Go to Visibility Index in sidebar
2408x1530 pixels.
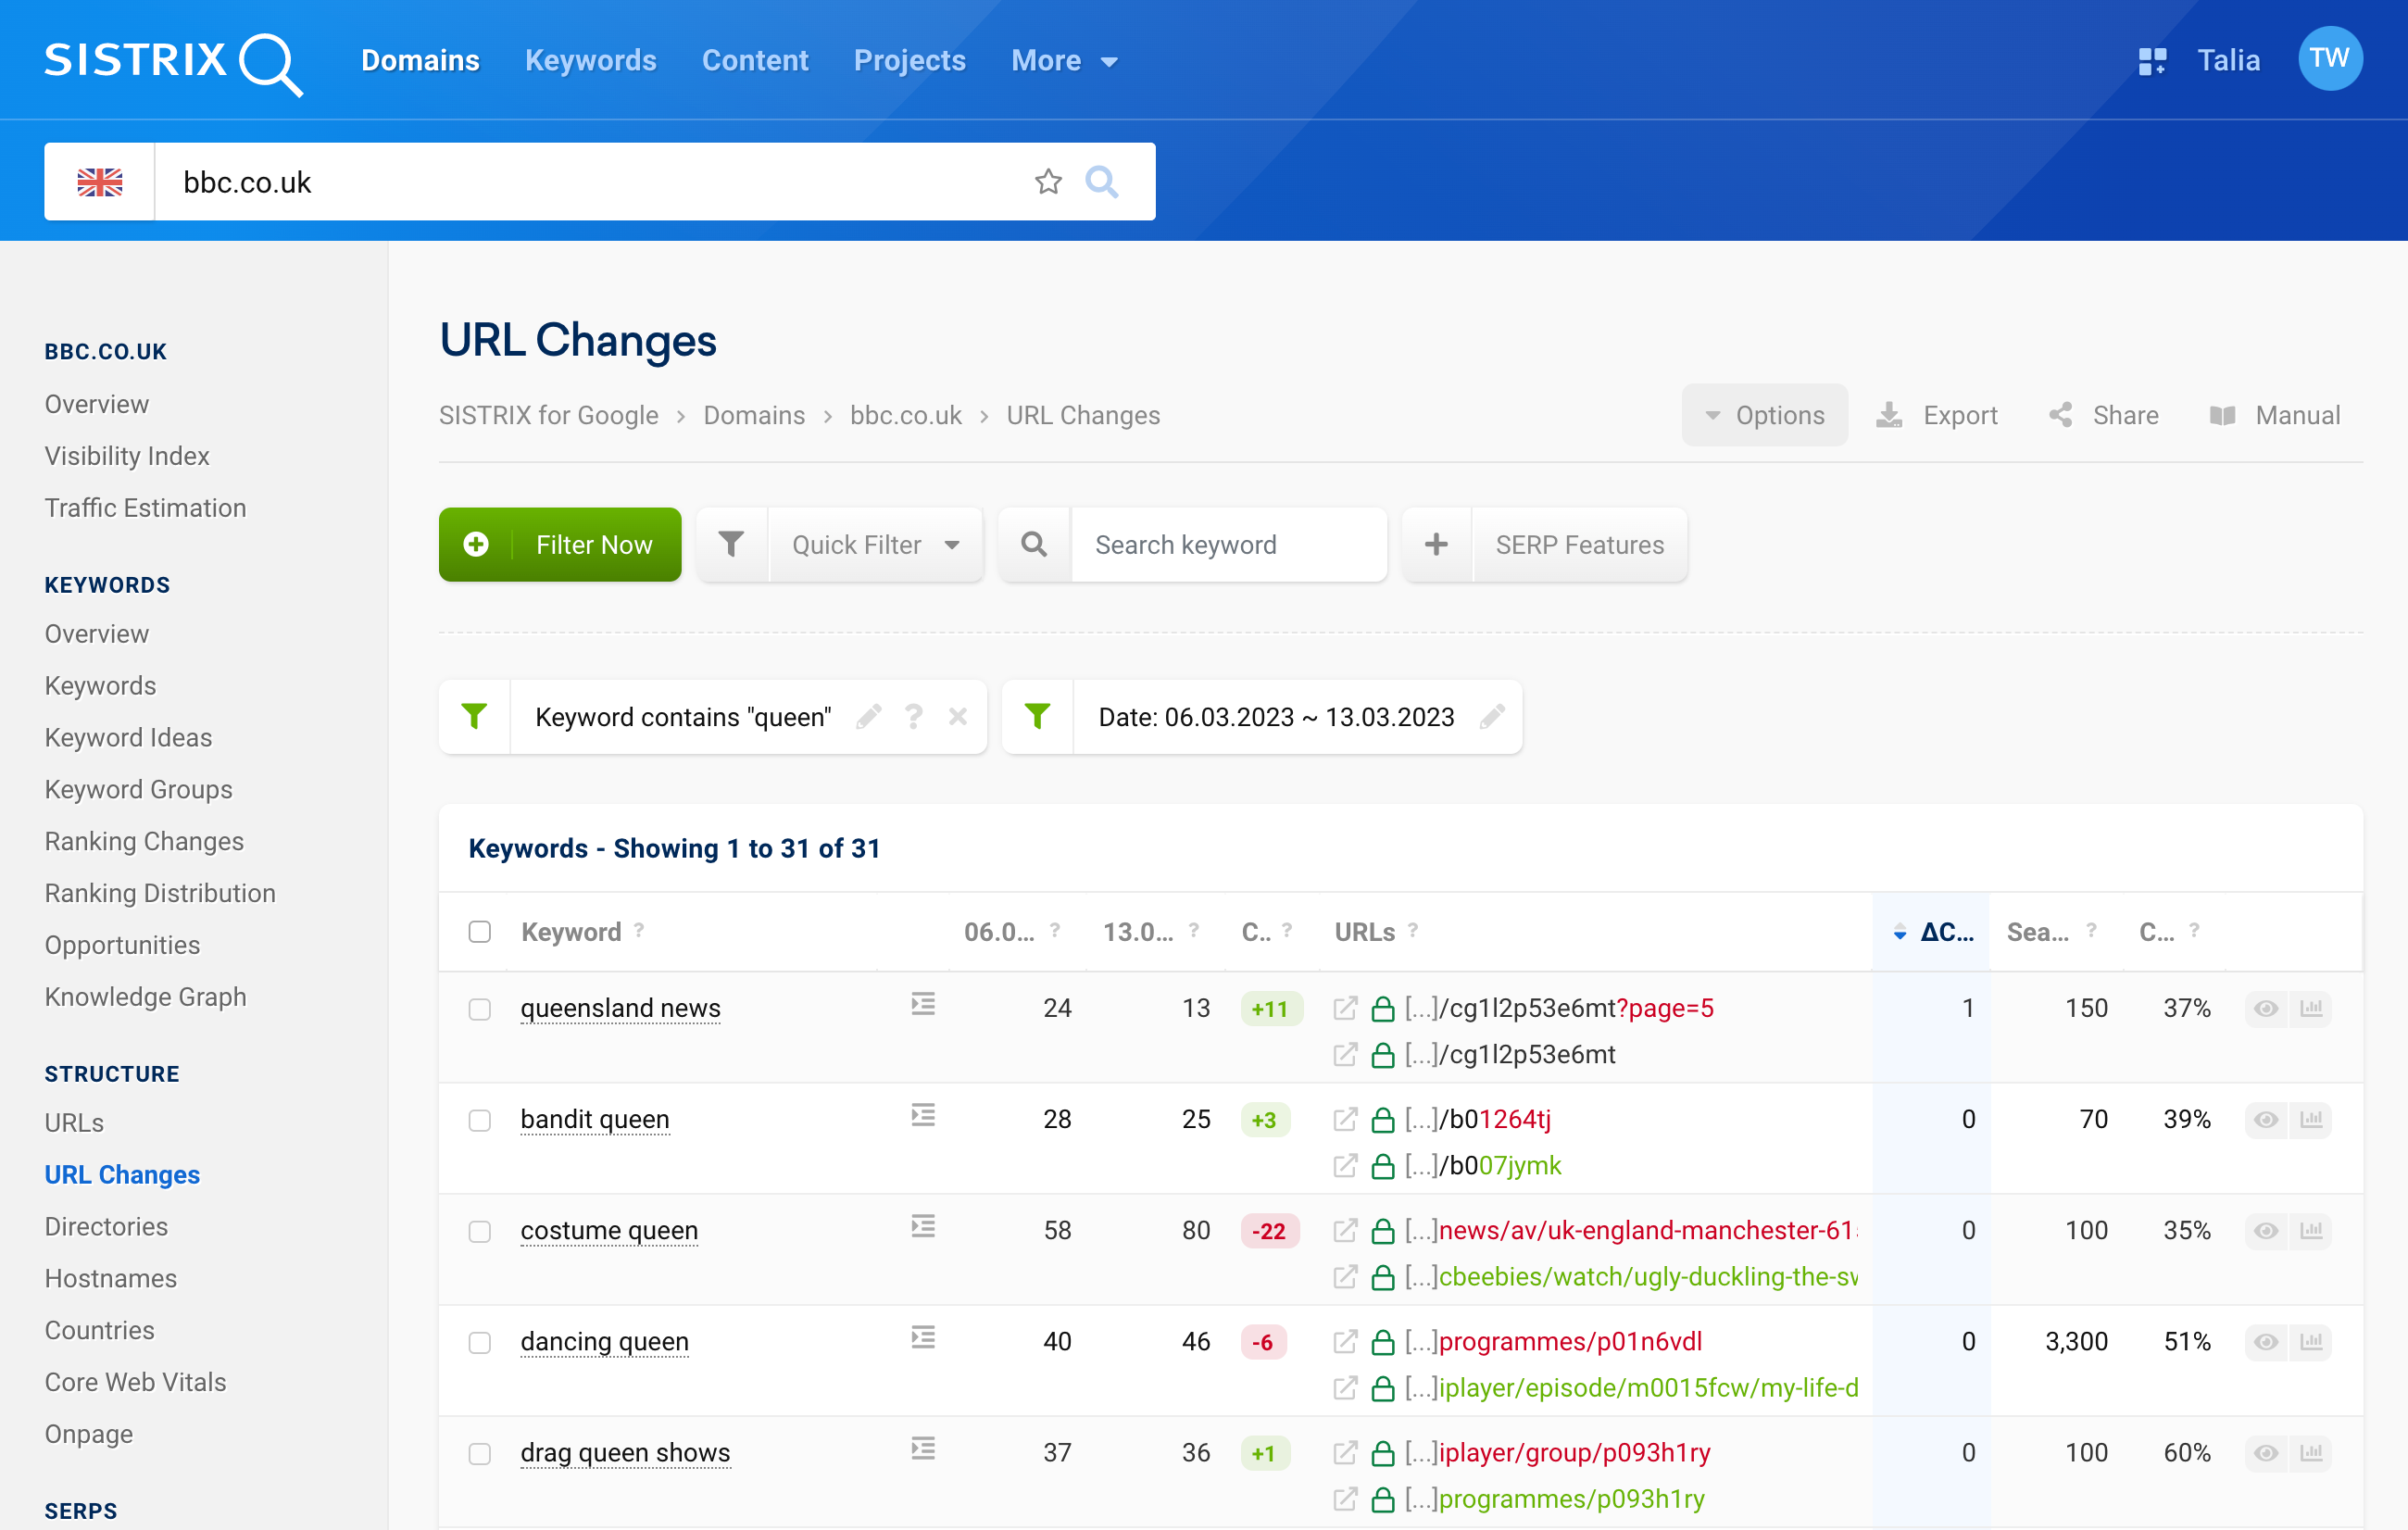point(127,456)
